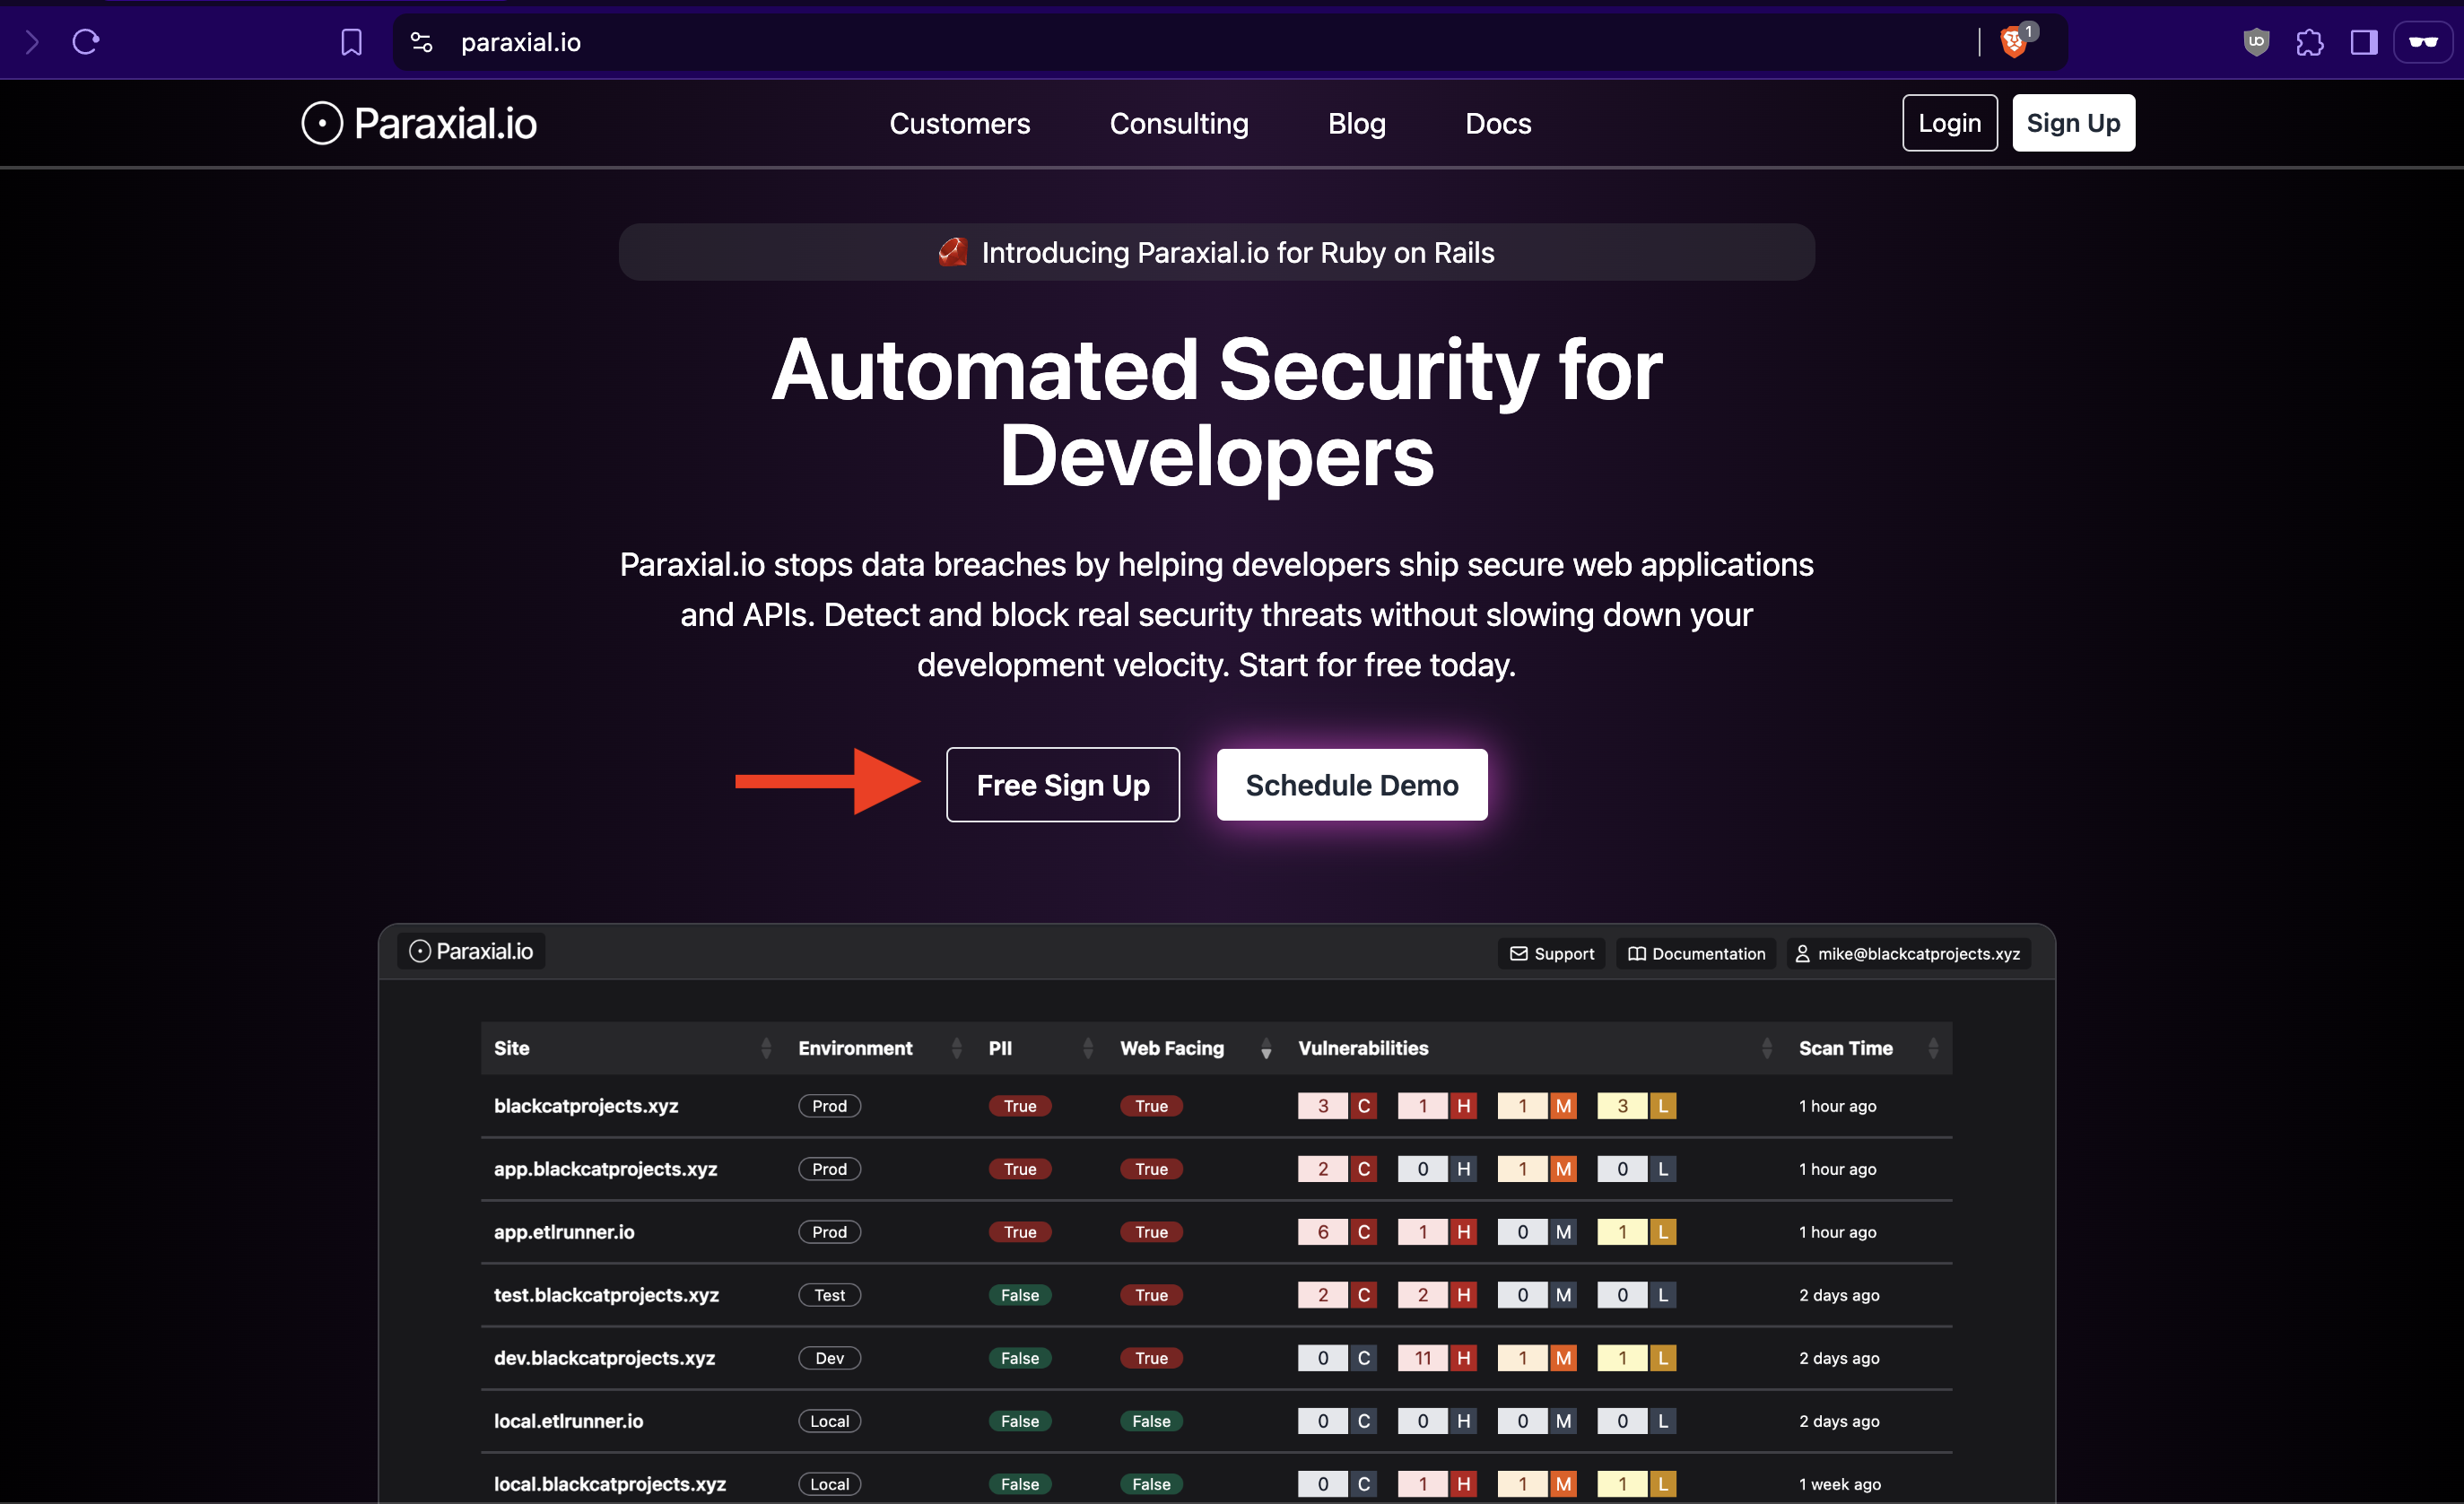This screenshot has width=2464, height=1504.
Task: Click the 11 high badge for dev.blackcatprojects.xyz
Action: tap(1437, 1358)
